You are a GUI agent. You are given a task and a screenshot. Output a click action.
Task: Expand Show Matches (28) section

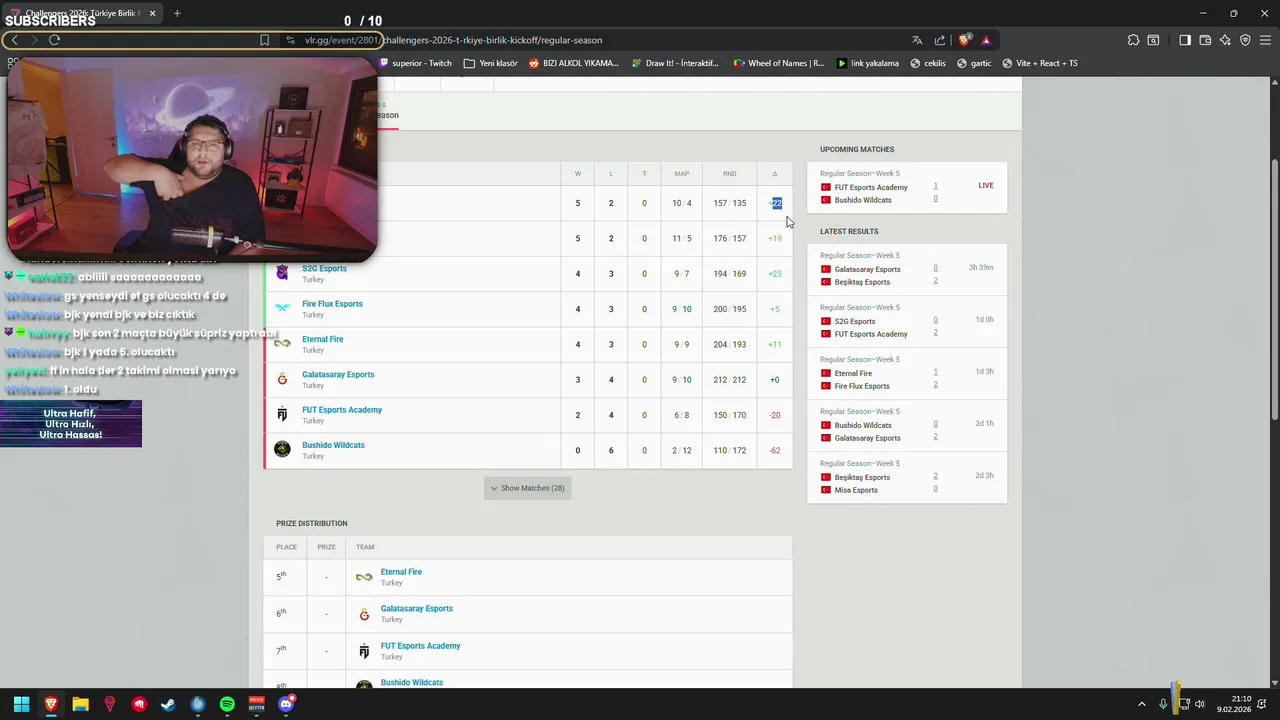point(527,488)
